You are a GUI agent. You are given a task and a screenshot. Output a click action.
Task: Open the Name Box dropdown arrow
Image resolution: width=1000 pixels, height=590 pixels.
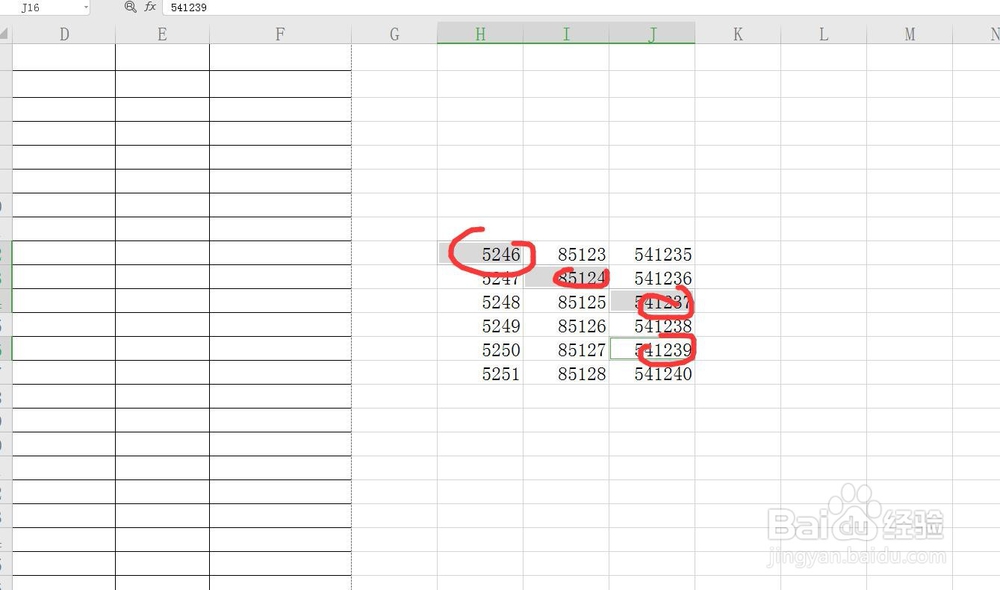[x=85, y=7]
